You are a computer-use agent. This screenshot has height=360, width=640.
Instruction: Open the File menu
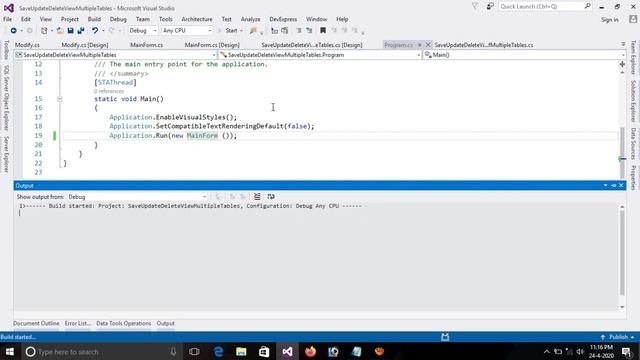pyautogui.click(x=7, y=19)
